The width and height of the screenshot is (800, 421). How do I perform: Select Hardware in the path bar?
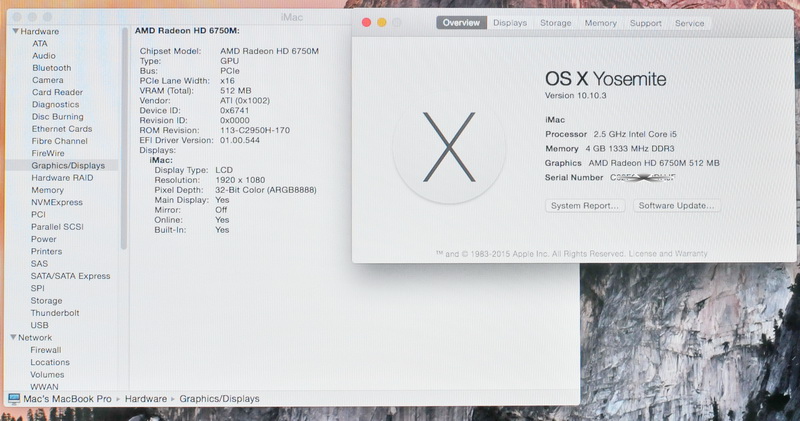[x=146, y=399]
